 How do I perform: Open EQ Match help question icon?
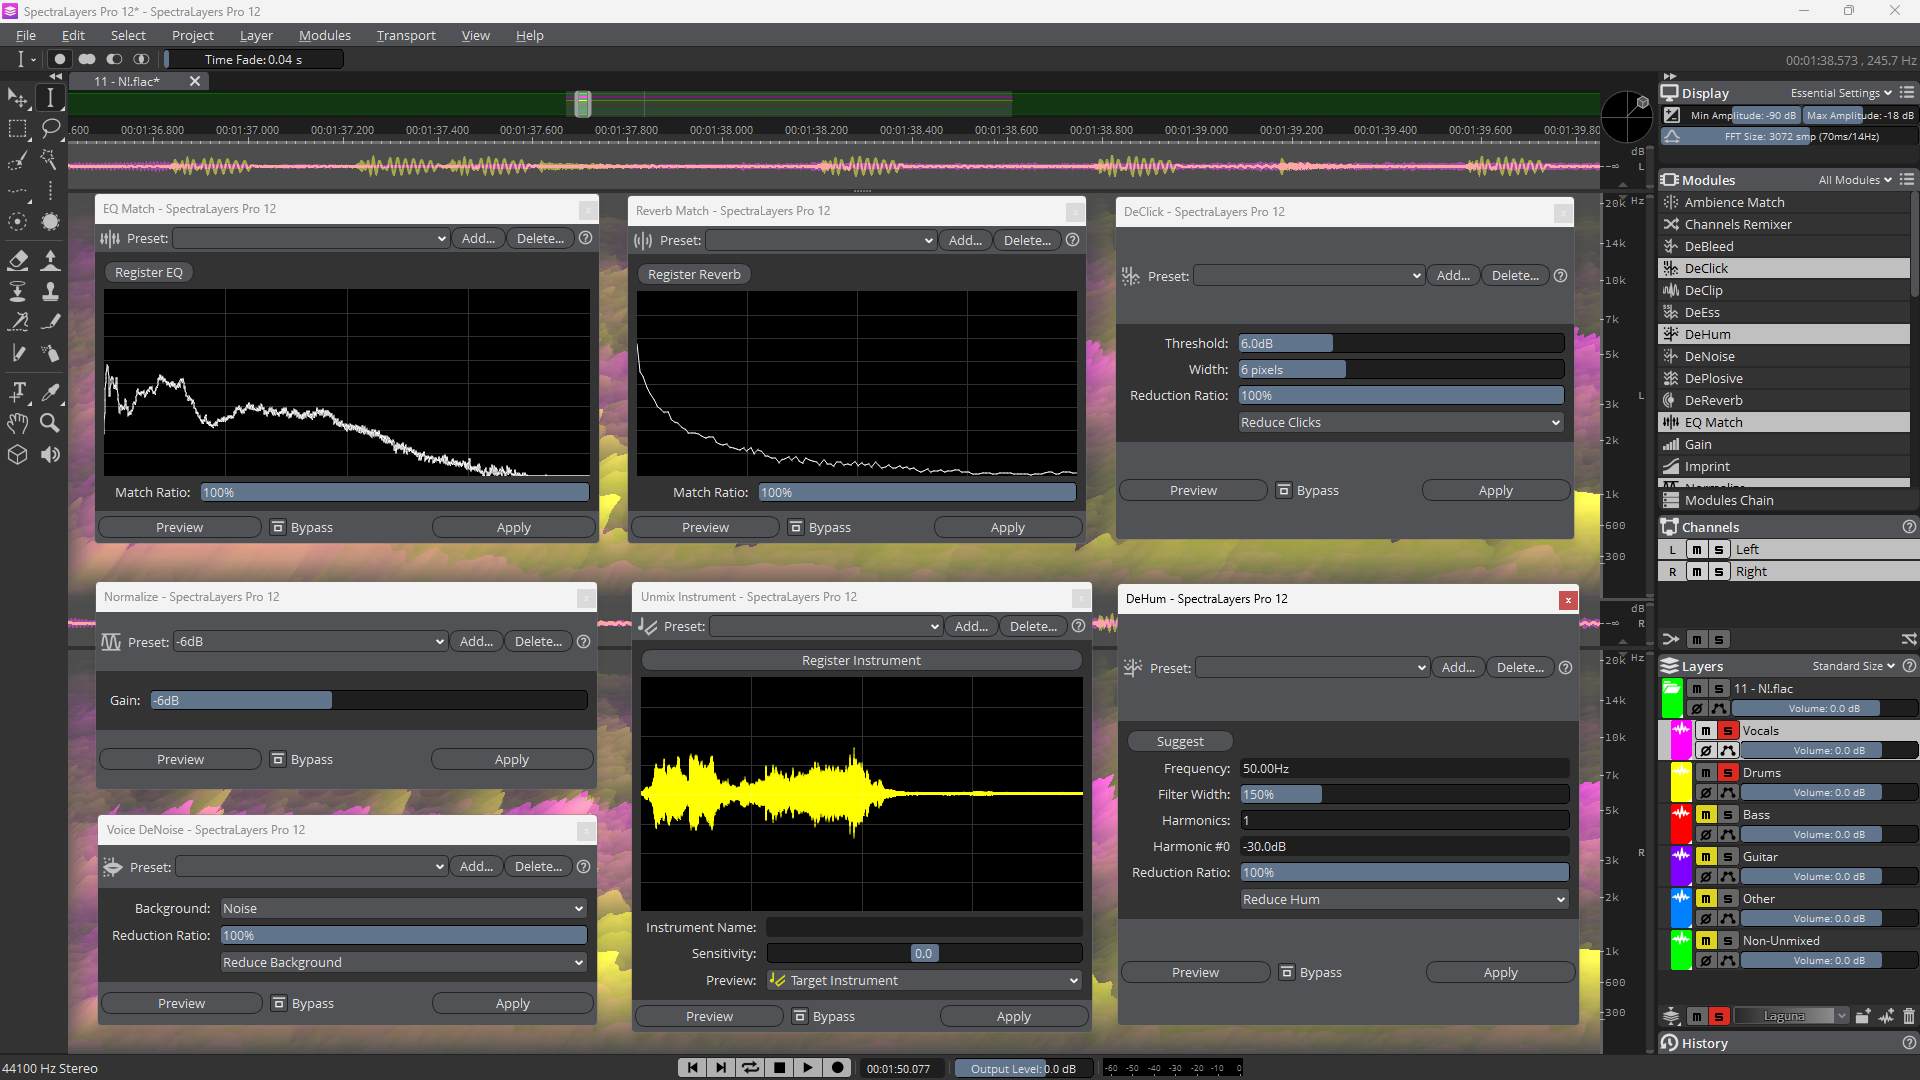click(x=586, y=238)
